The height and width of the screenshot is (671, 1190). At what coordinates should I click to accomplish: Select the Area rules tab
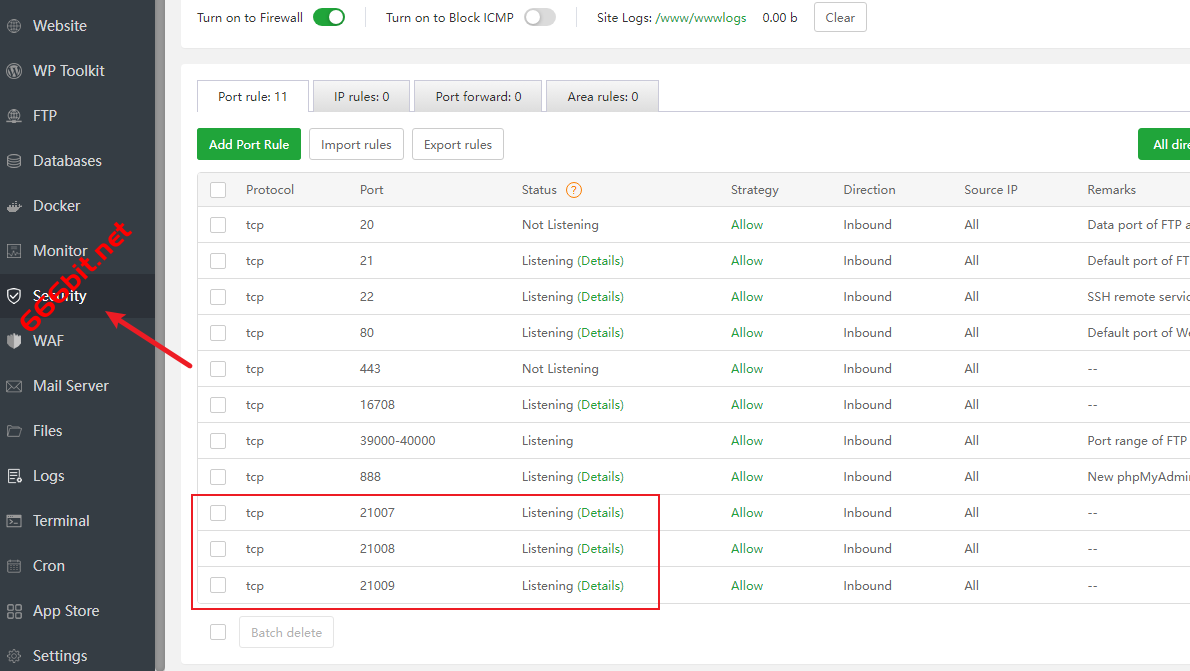point(603,97)
